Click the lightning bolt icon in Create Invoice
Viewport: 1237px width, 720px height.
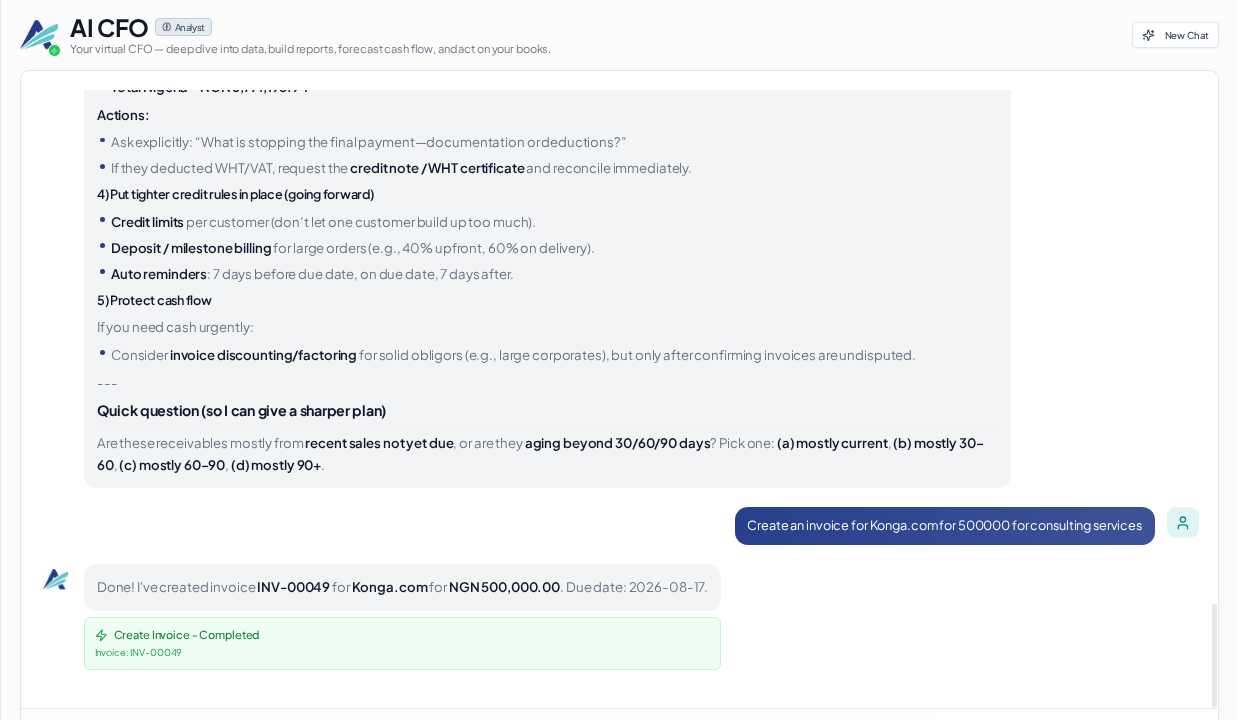coord(101,635)
